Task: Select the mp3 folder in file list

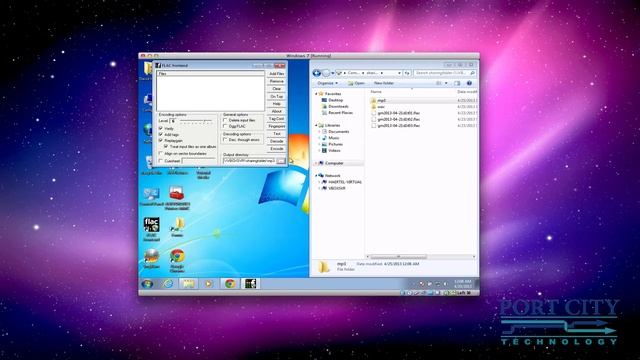Action: [382, 100]
